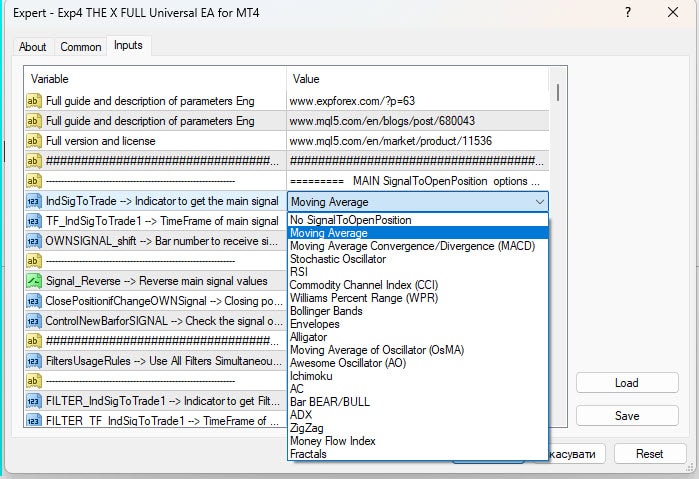
Task: Click the icon beside ControlNewBarforSIGNAL row
Action: tap(33, 321)
